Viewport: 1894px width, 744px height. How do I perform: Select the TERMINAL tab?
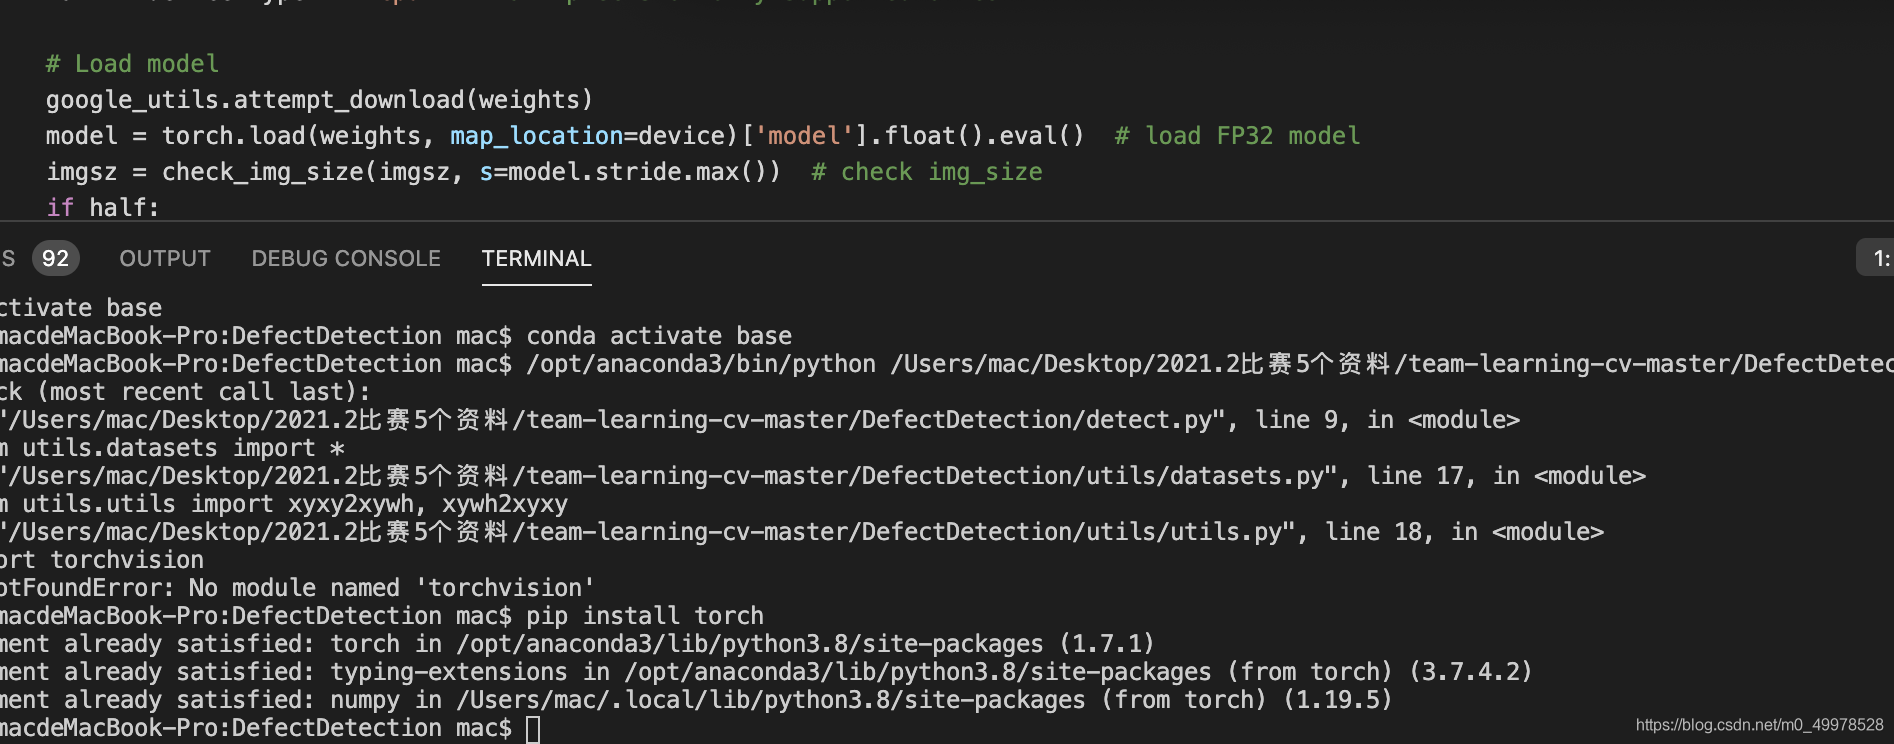pyautogui.click(x=537, y=258)
